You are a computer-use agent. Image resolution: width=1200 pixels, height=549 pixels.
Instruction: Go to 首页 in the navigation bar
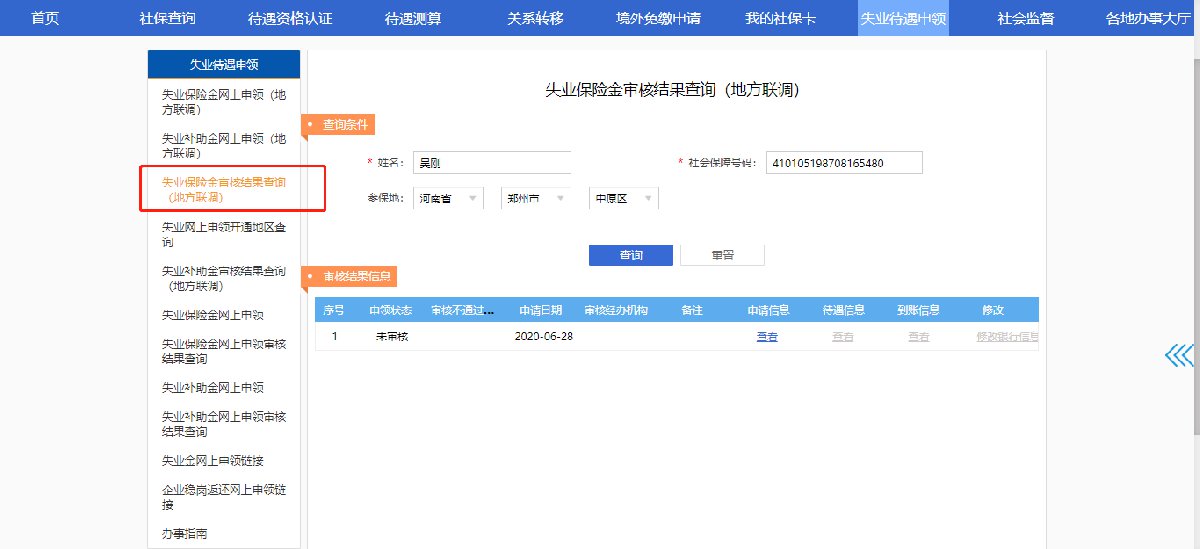pyautogui.click(x=45, y=18)
